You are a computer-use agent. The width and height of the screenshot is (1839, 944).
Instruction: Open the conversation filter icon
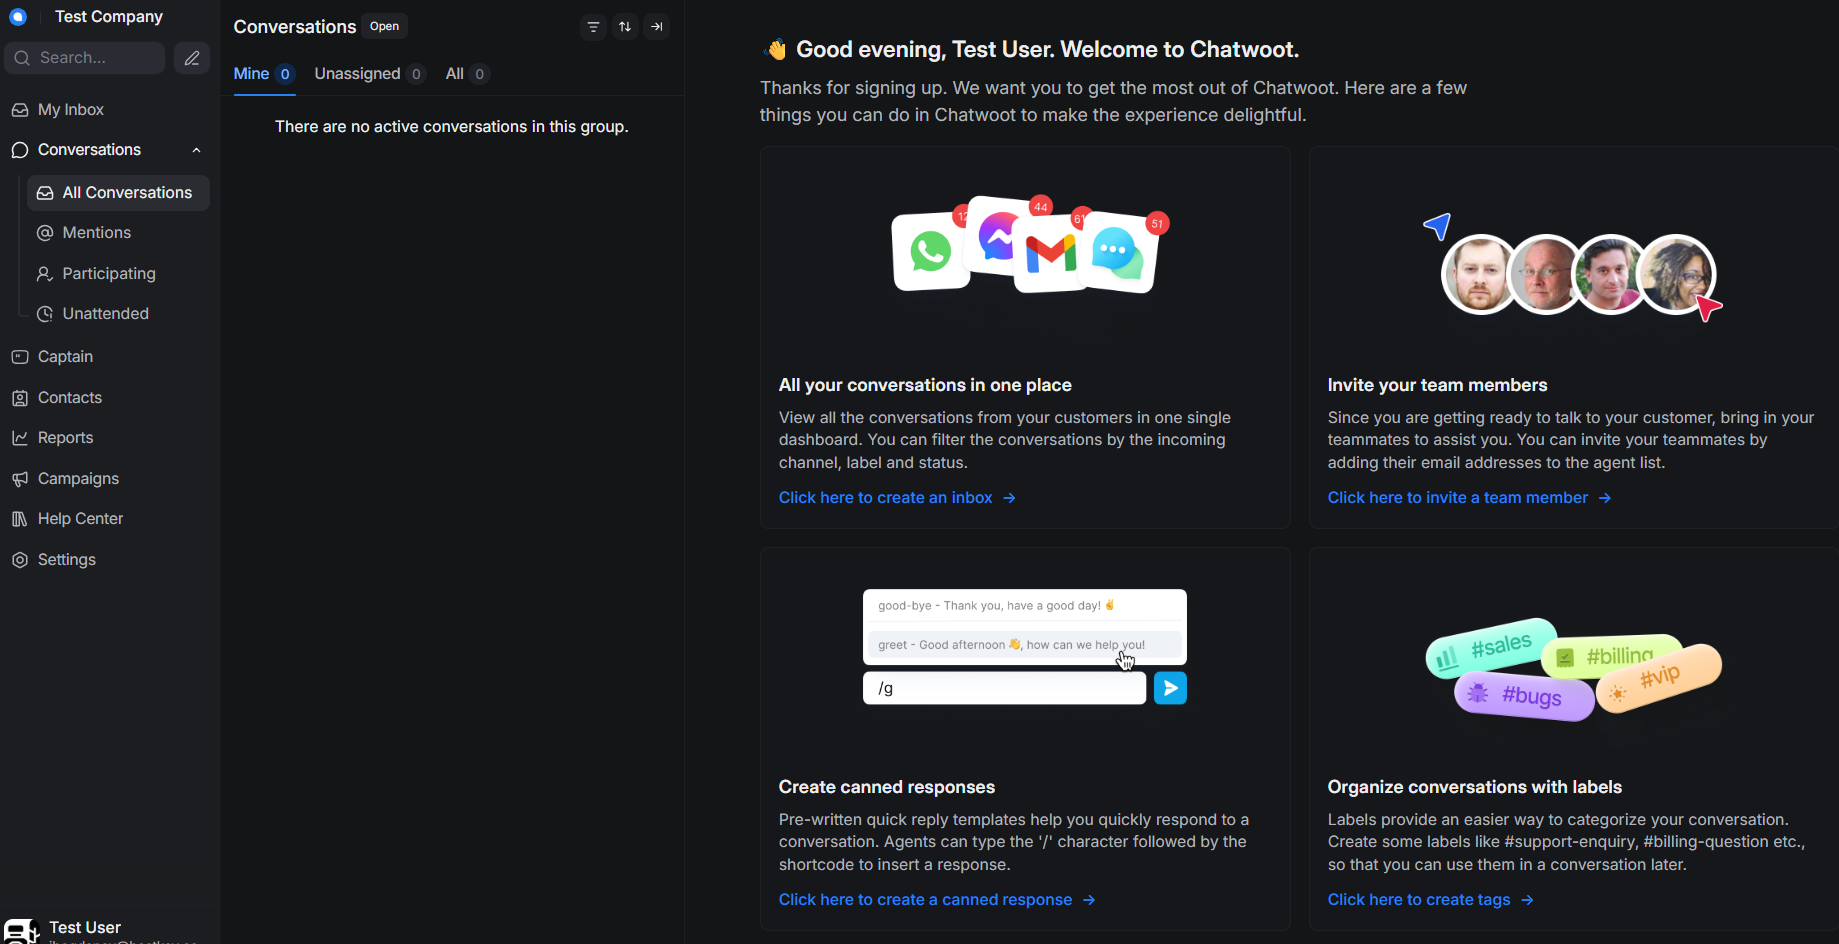tap(593, 27)
